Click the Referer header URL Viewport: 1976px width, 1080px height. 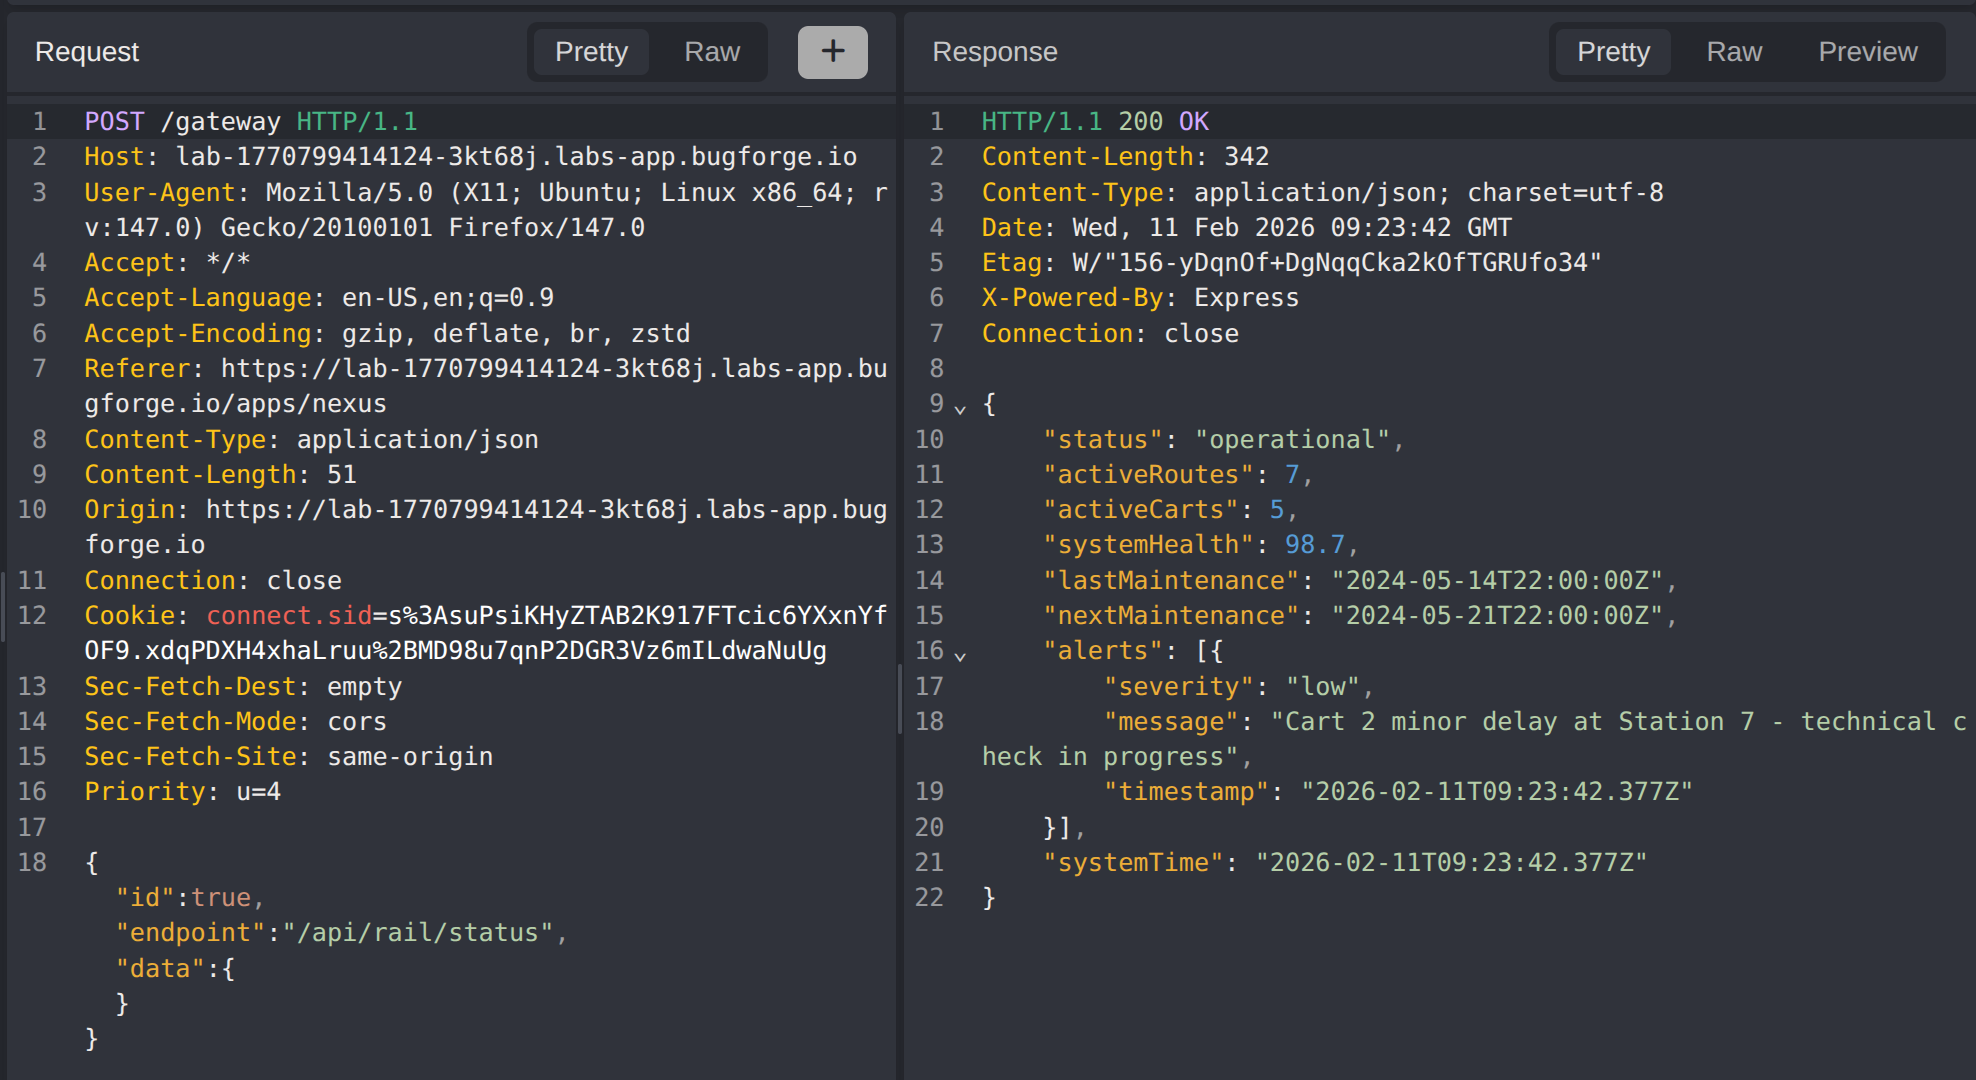pos(553,369)
